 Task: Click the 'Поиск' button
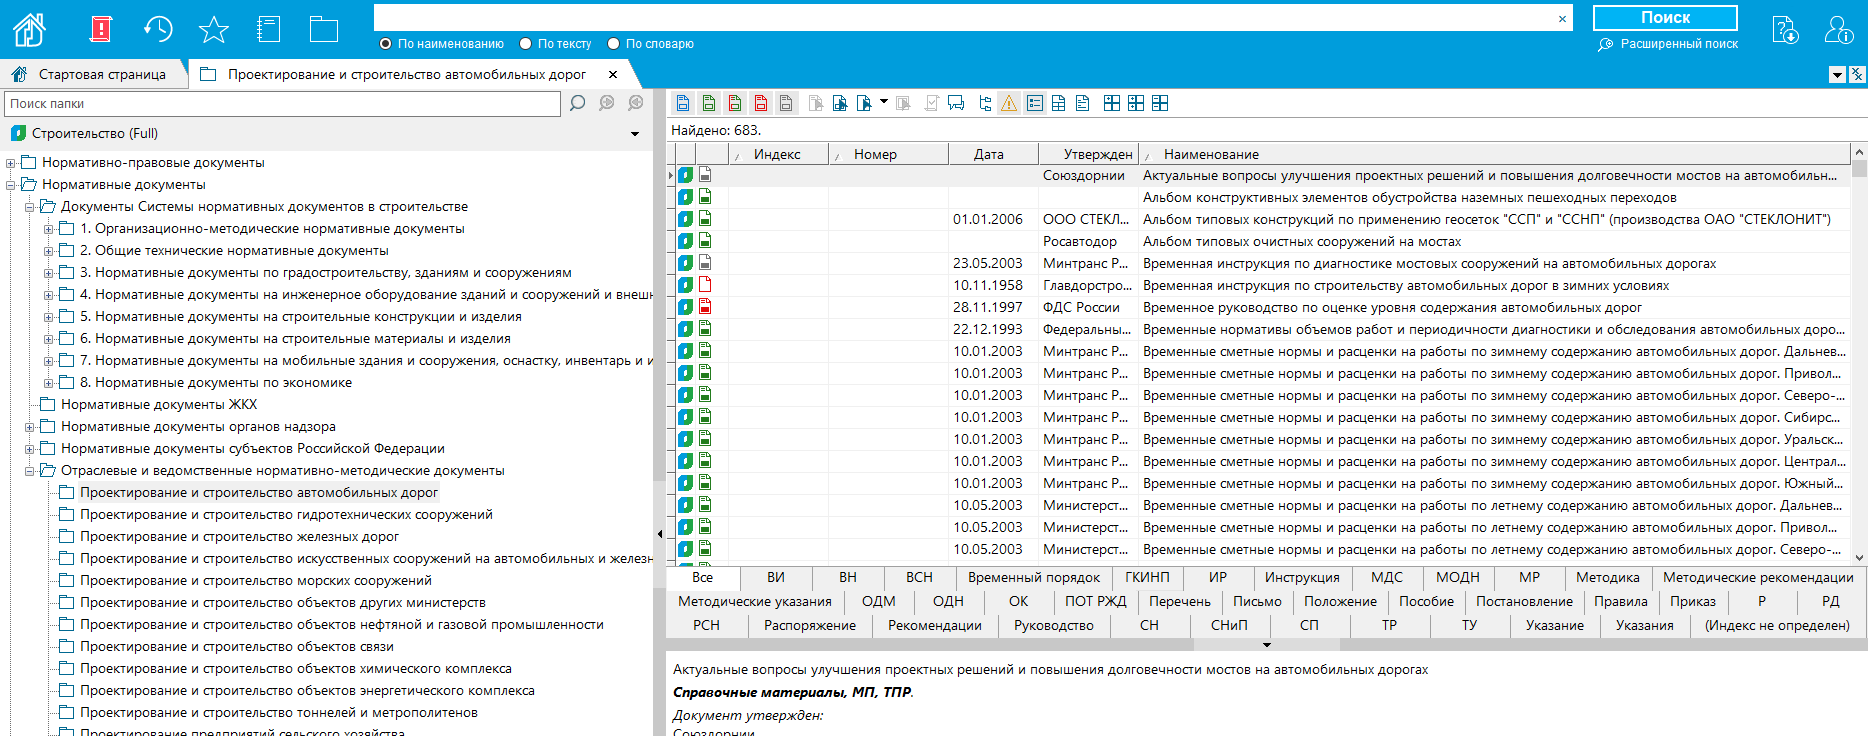[1665, 18]
